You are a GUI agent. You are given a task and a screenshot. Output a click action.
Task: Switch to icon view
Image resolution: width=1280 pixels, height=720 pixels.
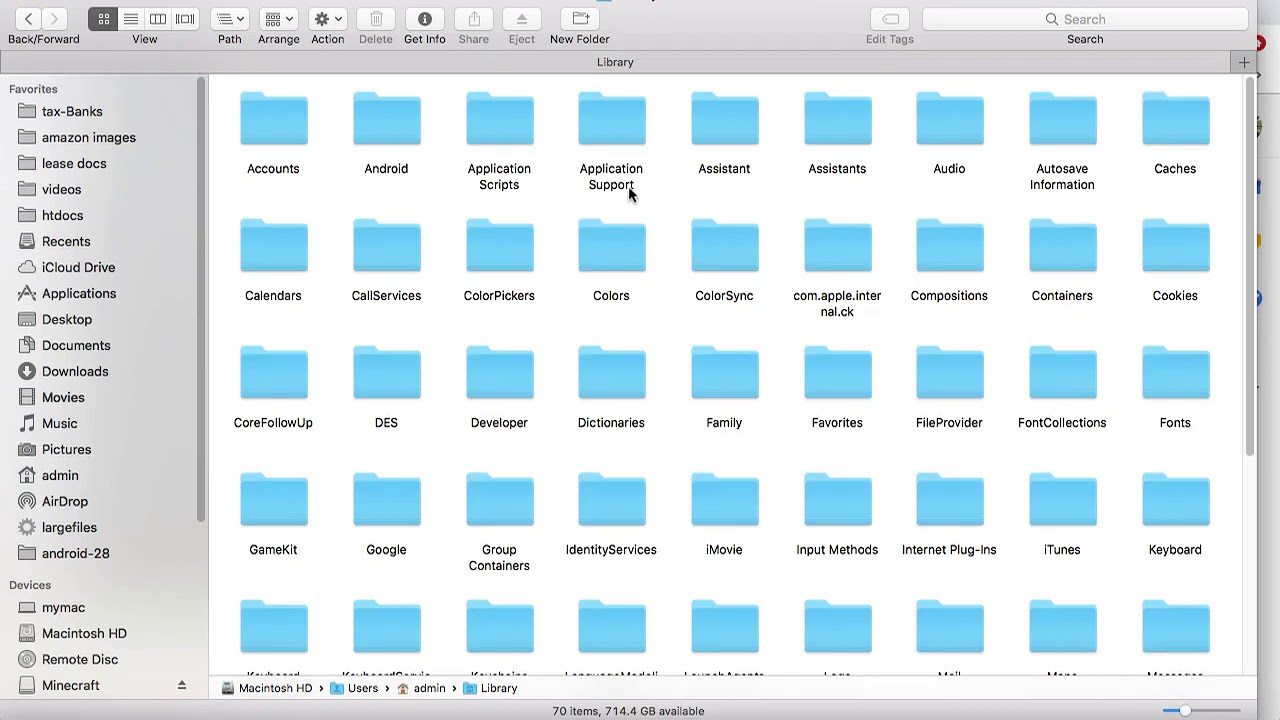(x=104, y=19)
